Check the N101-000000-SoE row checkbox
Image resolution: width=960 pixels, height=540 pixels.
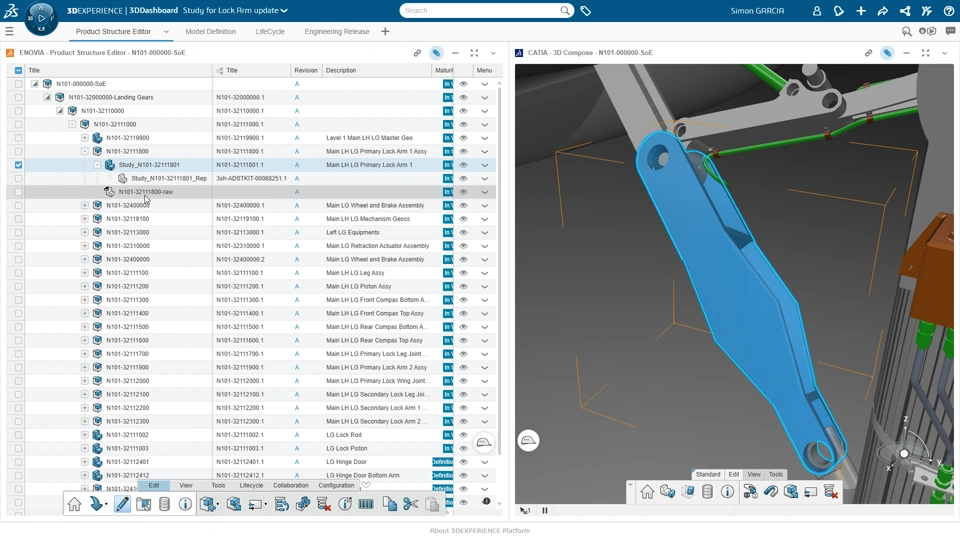pyautogui.click(x=18, y=84)
